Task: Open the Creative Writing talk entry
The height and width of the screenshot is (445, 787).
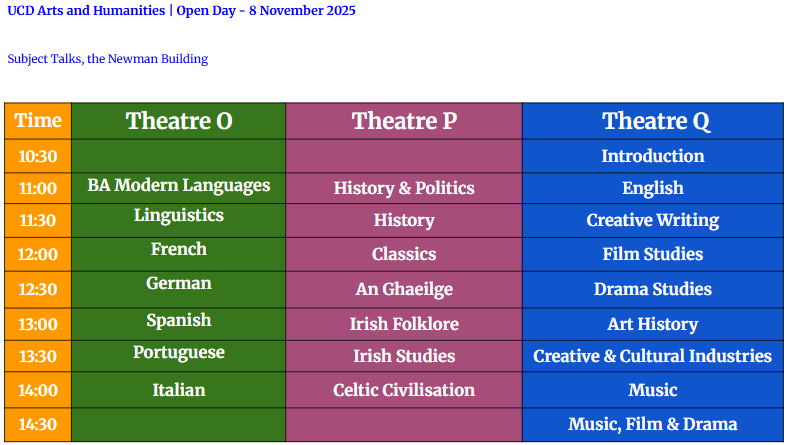Action: pos(652,220)
